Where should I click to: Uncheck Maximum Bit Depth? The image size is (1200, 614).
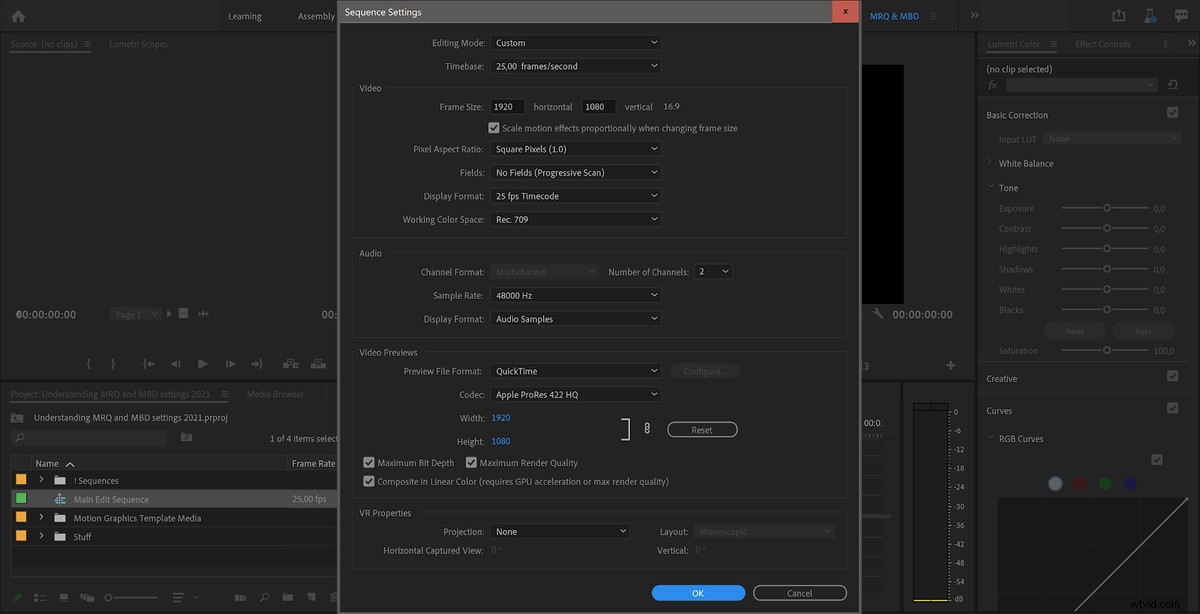point(369,462)
